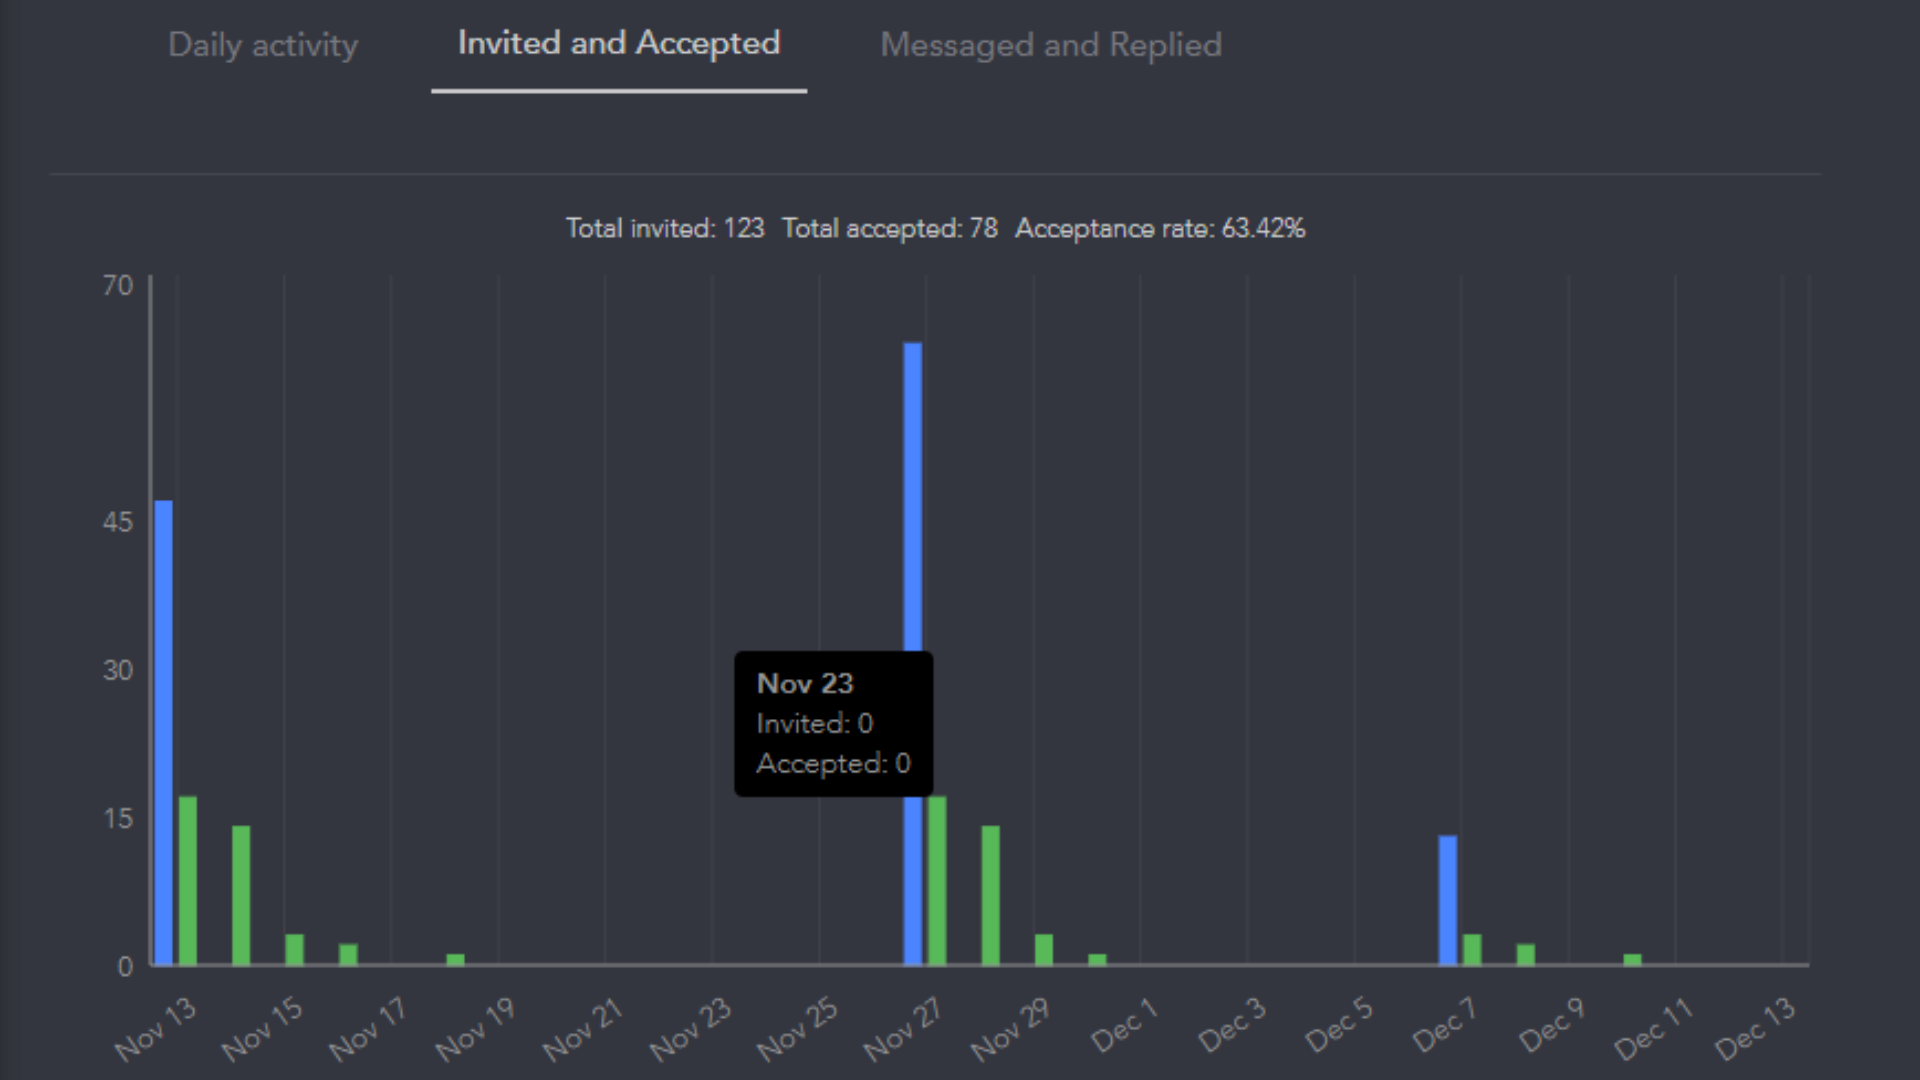Click the blue invited bar on Dec 7
This screenshot has height=1080, width=1920.
[x=1447, y=900]
